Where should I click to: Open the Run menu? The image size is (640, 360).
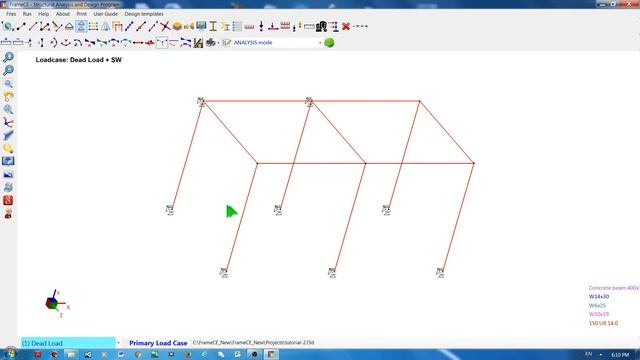tap(27, 14)
